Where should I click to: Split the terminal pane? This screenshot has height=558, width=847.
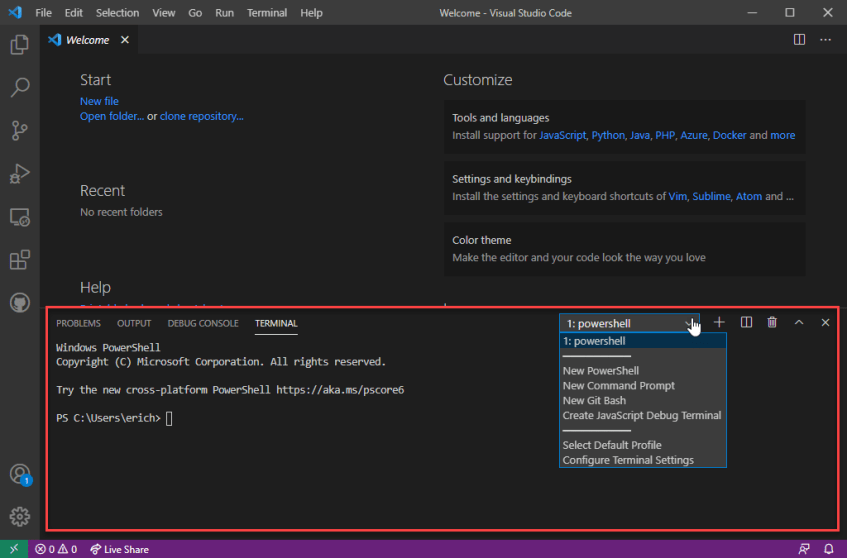(x=746, y=322)
